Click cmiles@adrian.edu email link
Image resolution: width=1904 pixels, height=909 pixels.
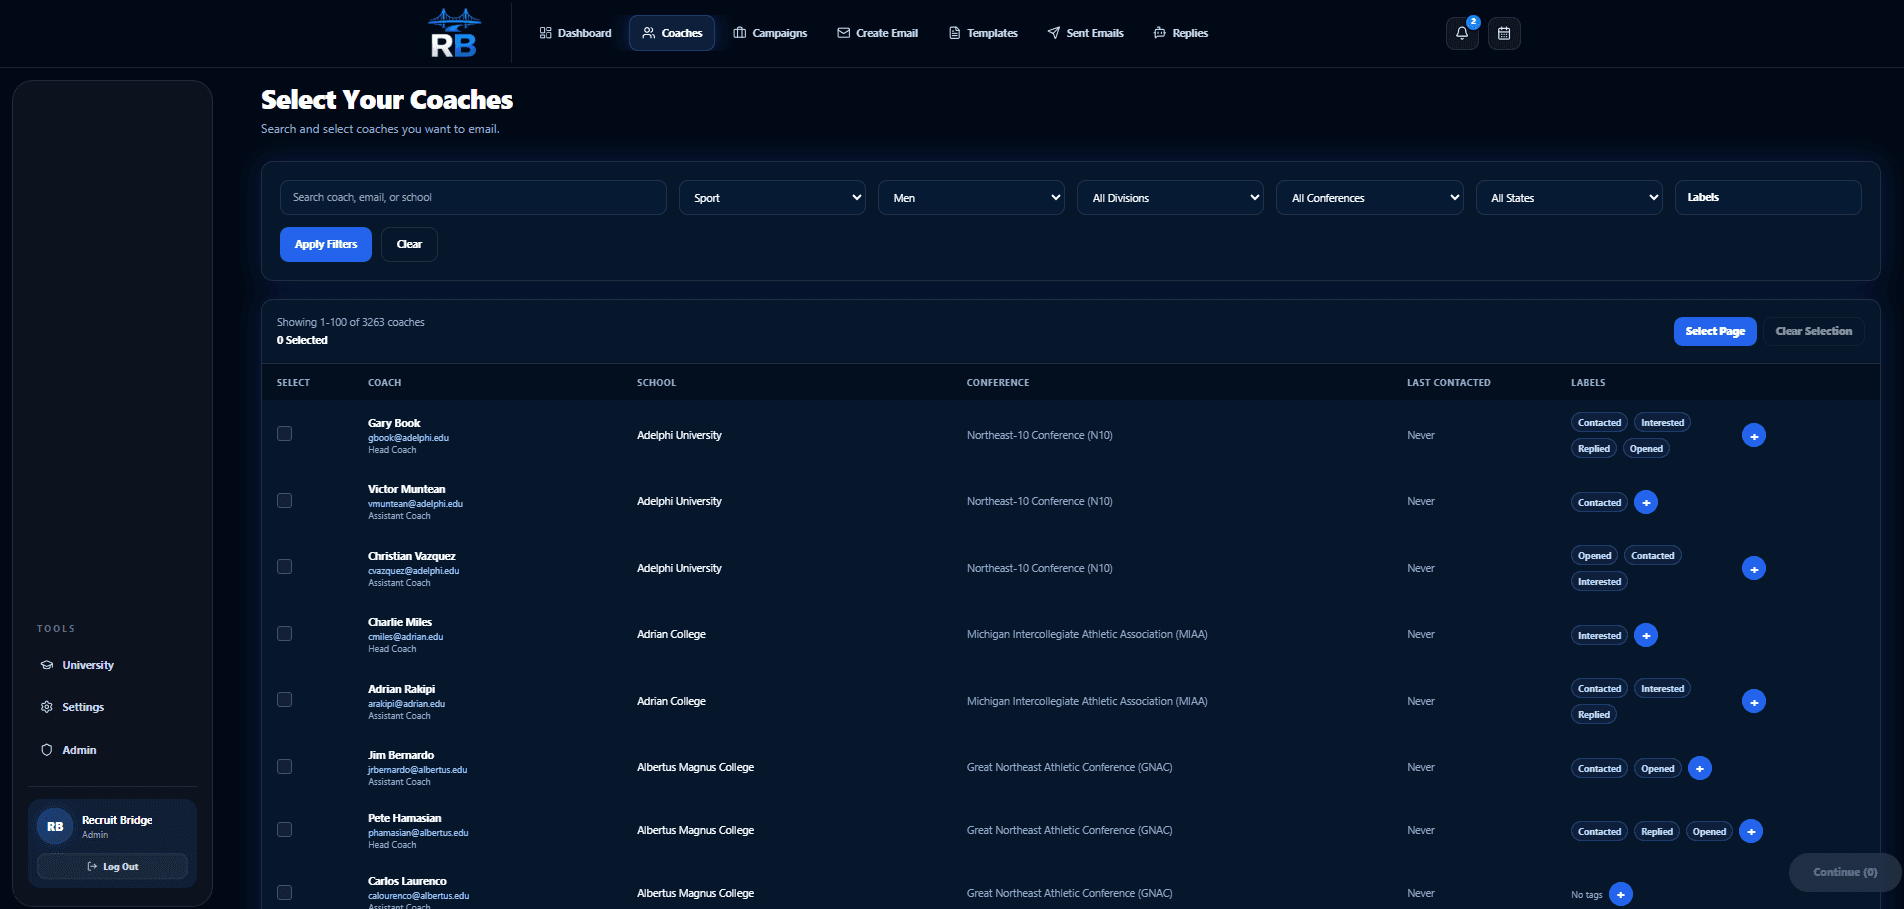[405, 637]
